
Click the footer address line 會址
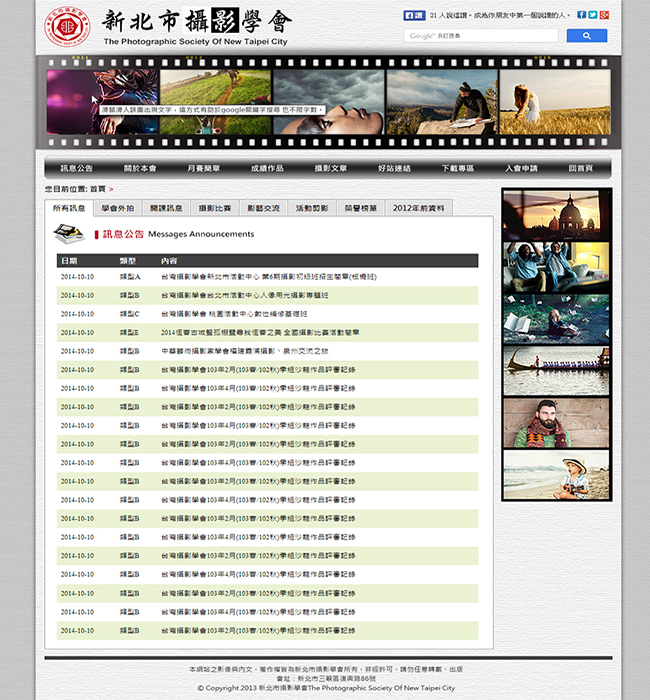click(x=326, y=679)
